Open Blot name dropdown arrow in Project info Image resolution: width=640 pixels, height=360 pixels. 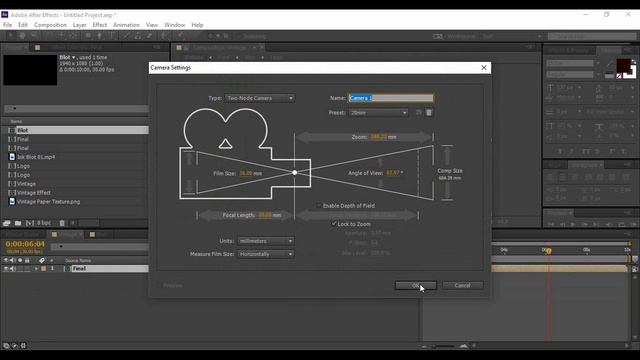73,58
